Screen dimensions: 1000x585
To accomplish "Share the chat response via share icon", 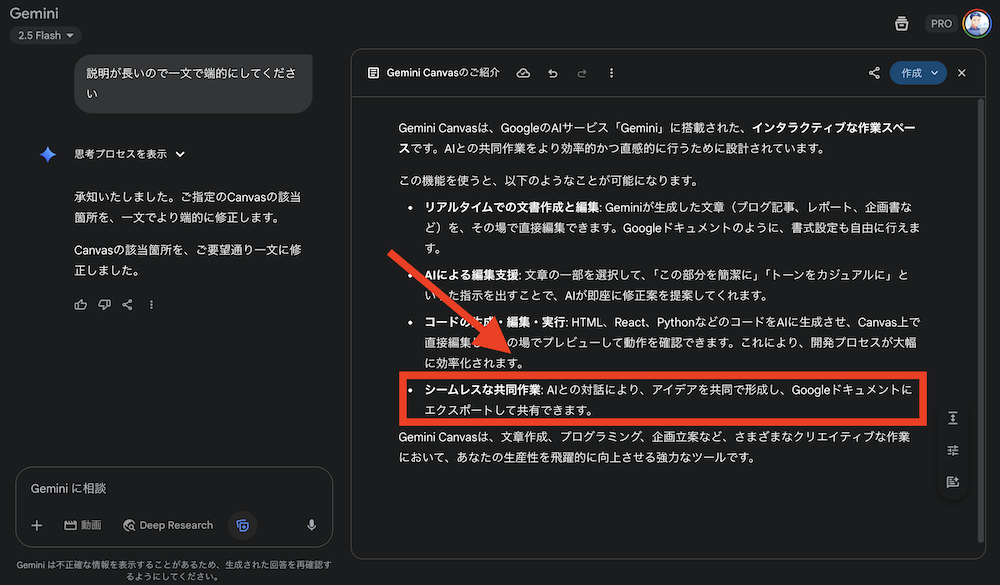I will coord(128,304).
